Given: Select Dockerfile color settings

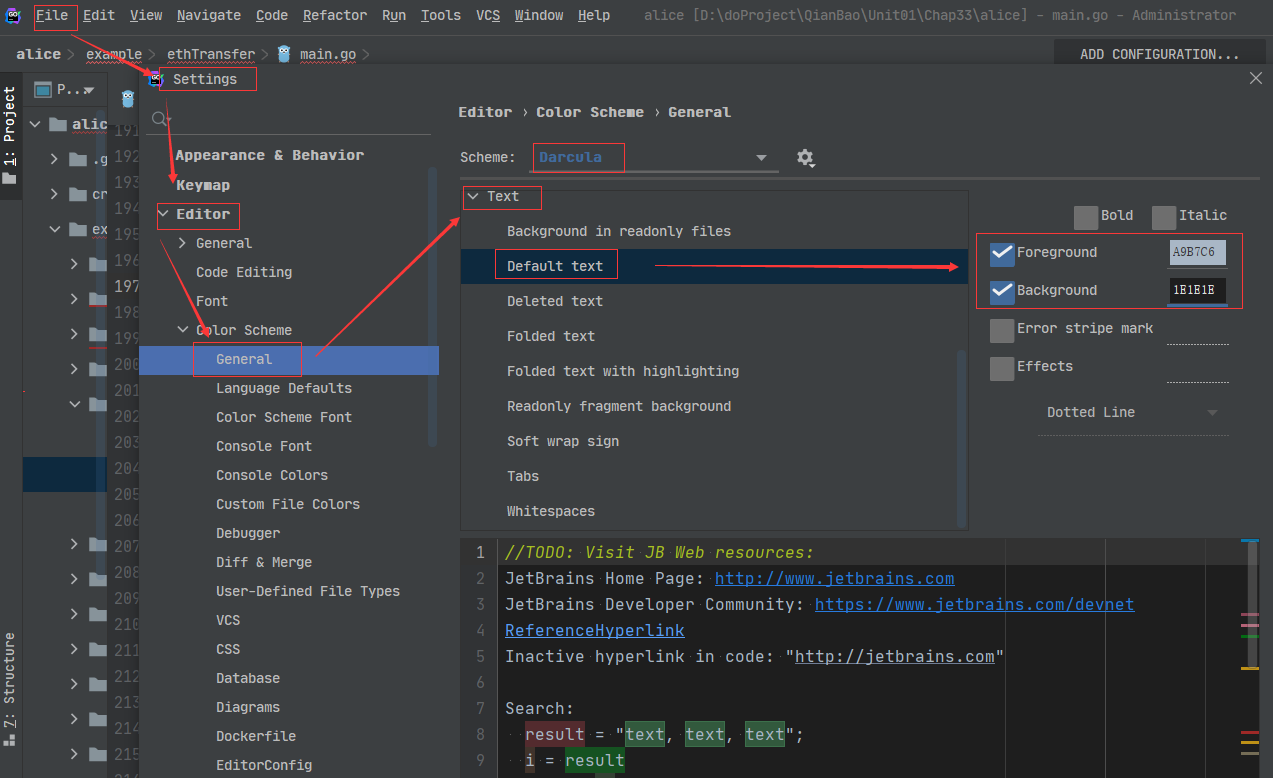Looking at the screenshot, I should [256, 736].
